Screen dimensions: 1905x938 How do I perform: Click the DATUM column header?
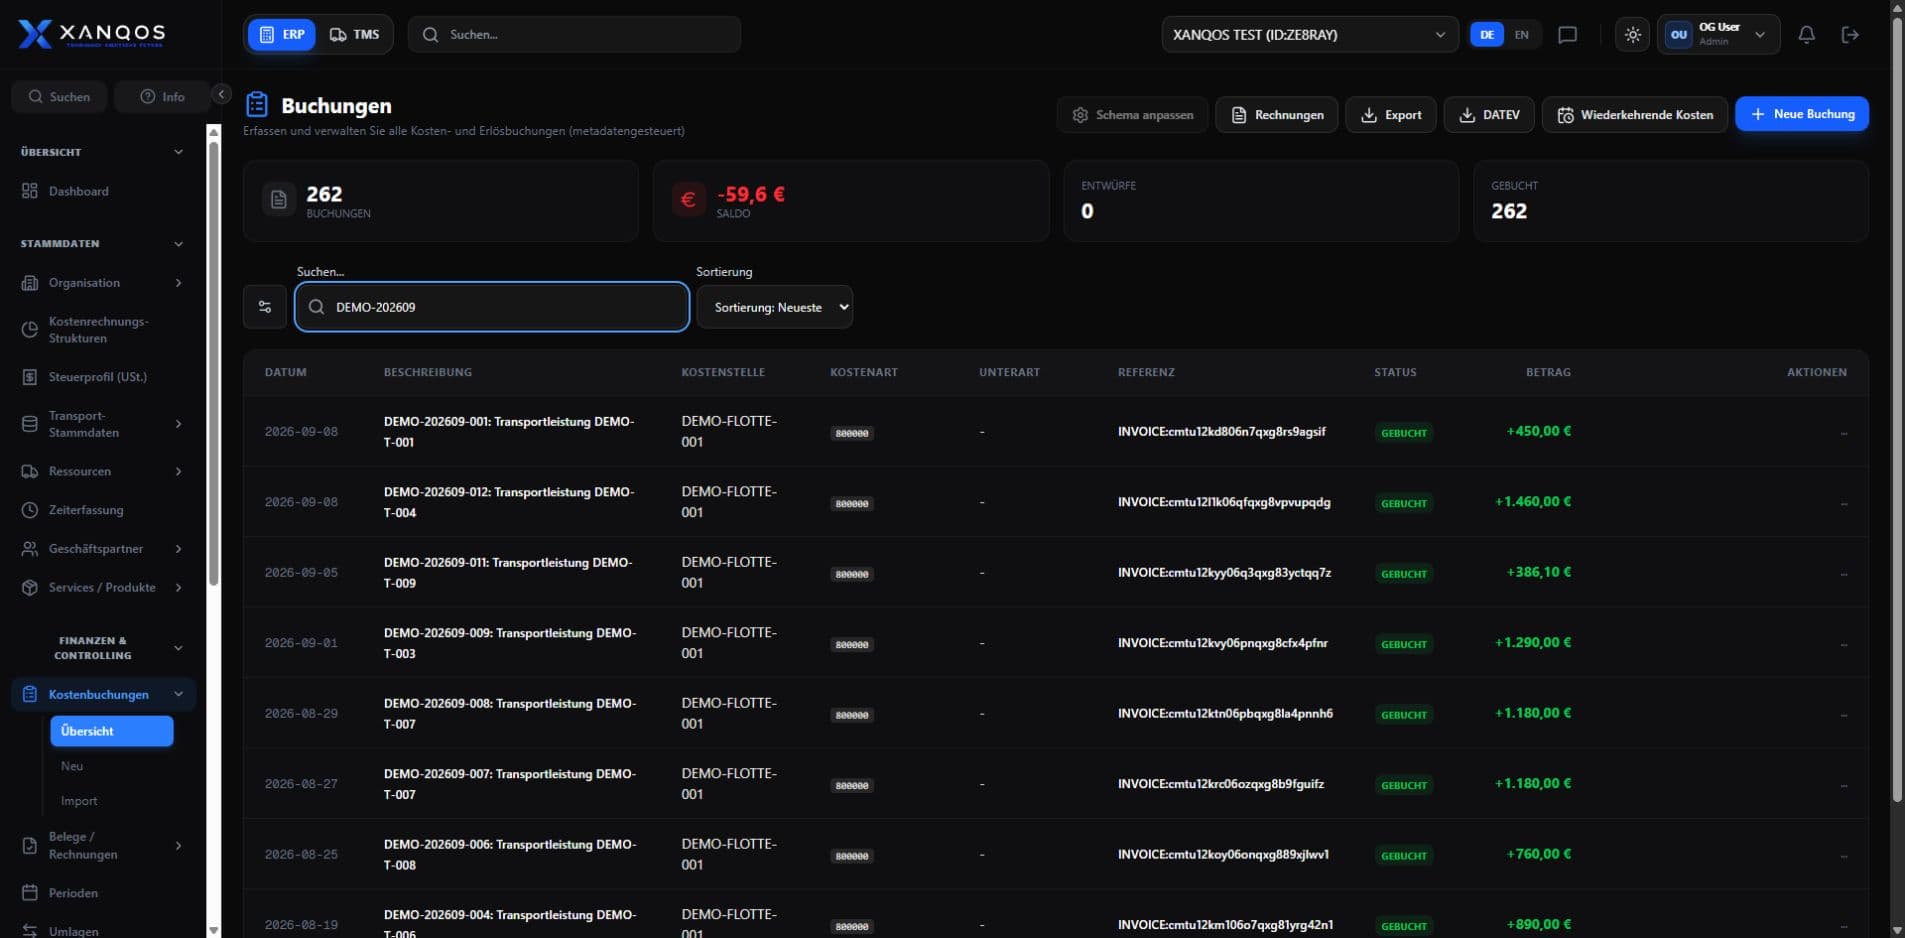286,372
